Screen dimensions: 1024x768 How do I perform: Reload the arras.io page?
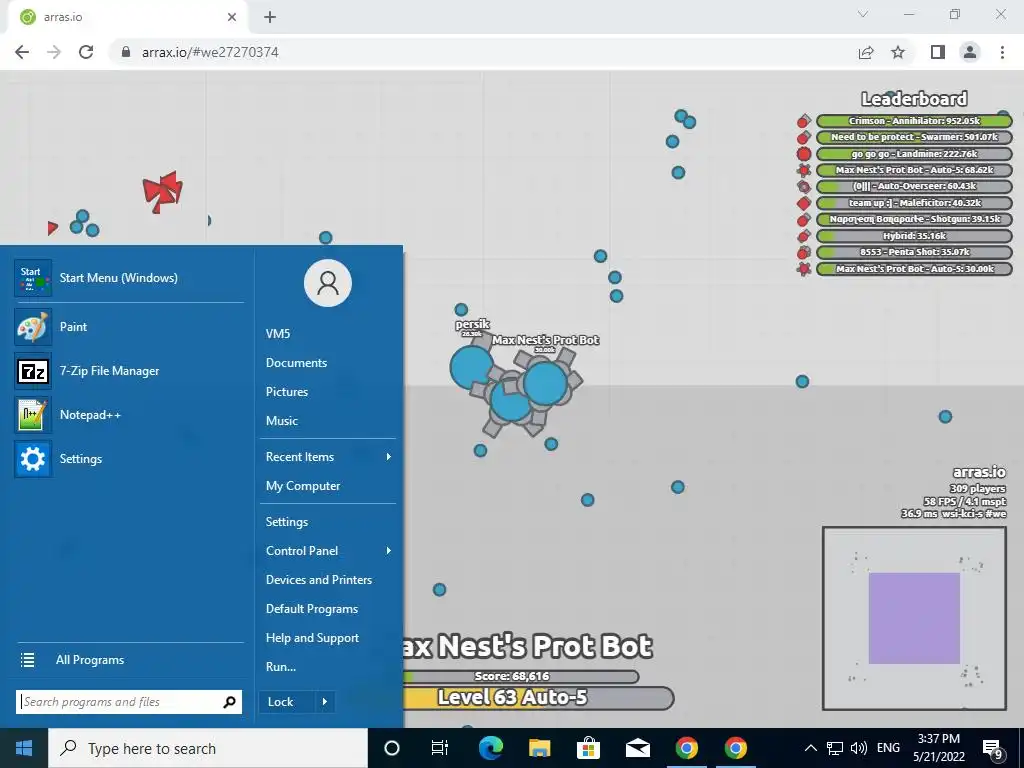pyautogui.click(x=86, y=52)
